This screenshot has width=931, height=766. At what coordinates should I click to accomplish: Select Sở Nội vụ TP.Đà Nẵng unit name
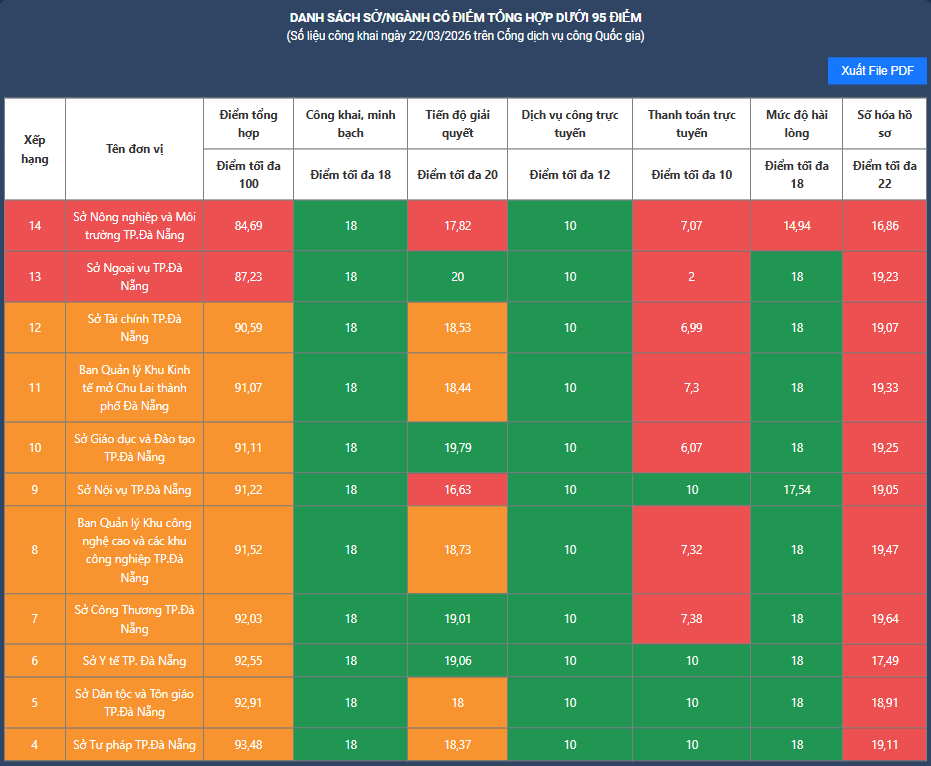point(135,490)
